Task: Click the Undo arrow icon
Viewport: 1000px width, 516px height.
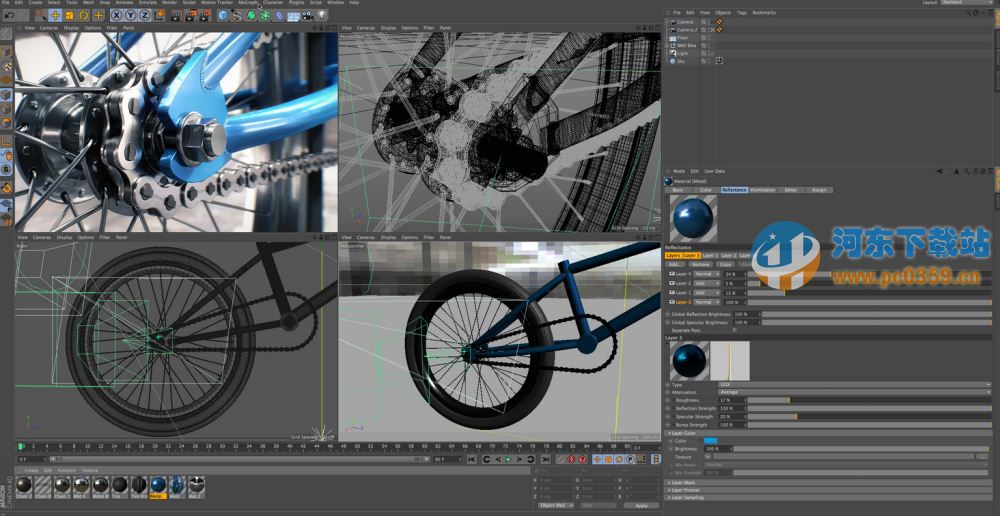Action: click(x=10, y=15)
